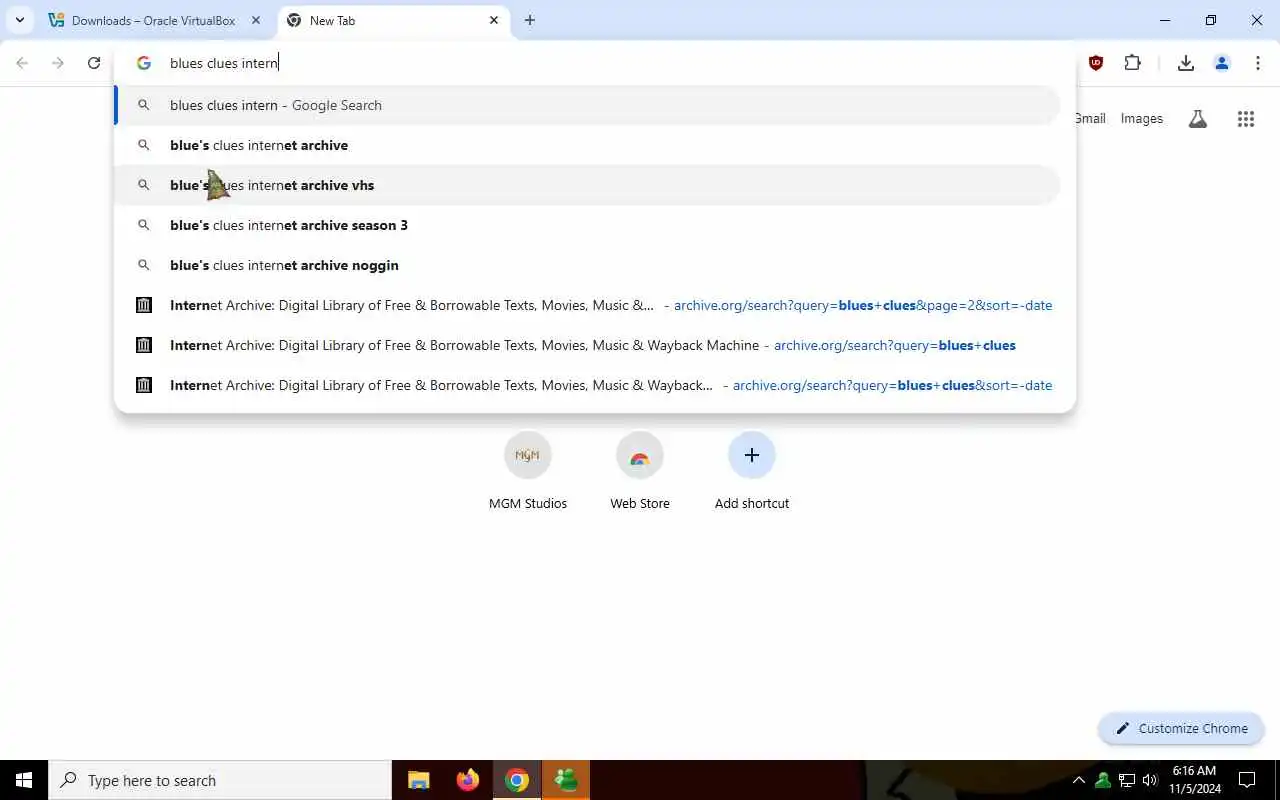Click the Chrome taskbar icon

(x=517, y=780)
